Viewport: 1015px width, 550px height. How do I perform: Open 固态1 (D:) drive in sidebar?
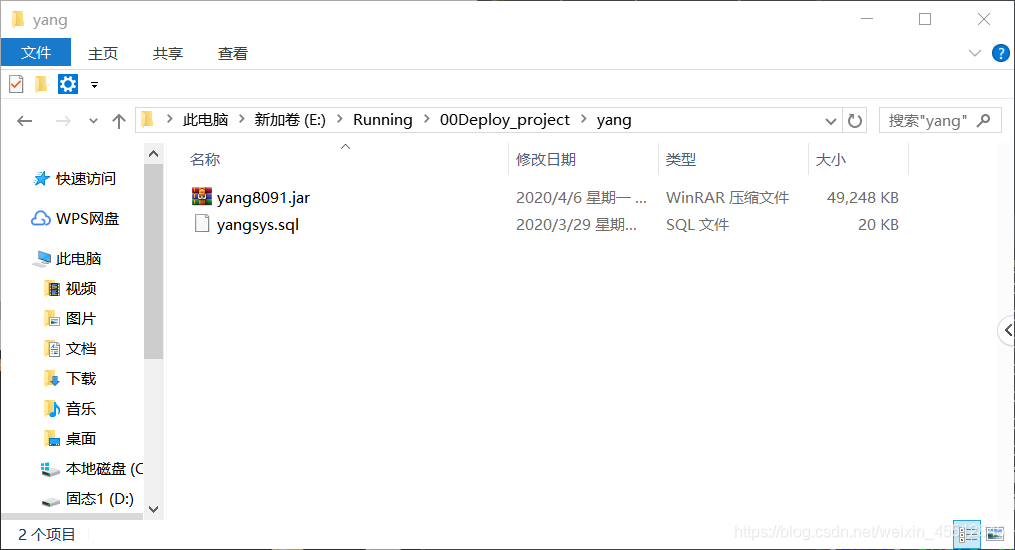tap(100, 499)
